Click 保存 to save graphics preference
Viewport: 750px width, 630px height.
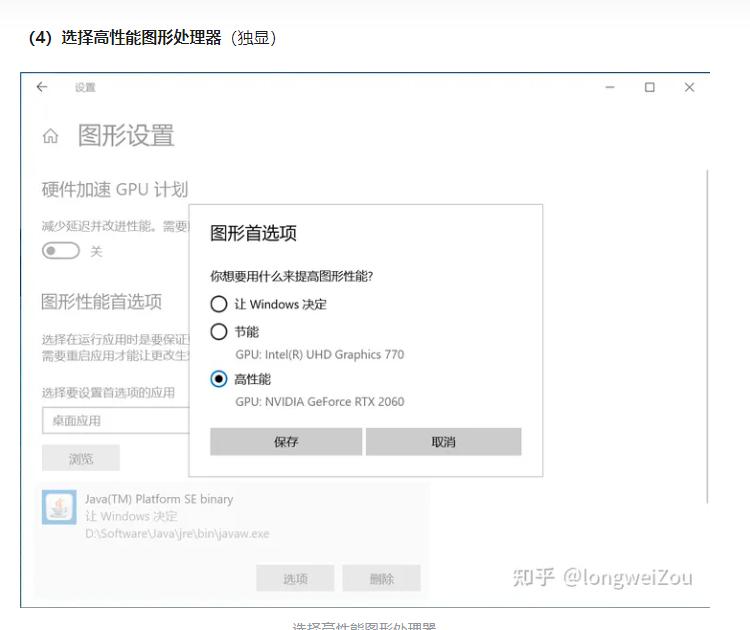tap(286, 442)
